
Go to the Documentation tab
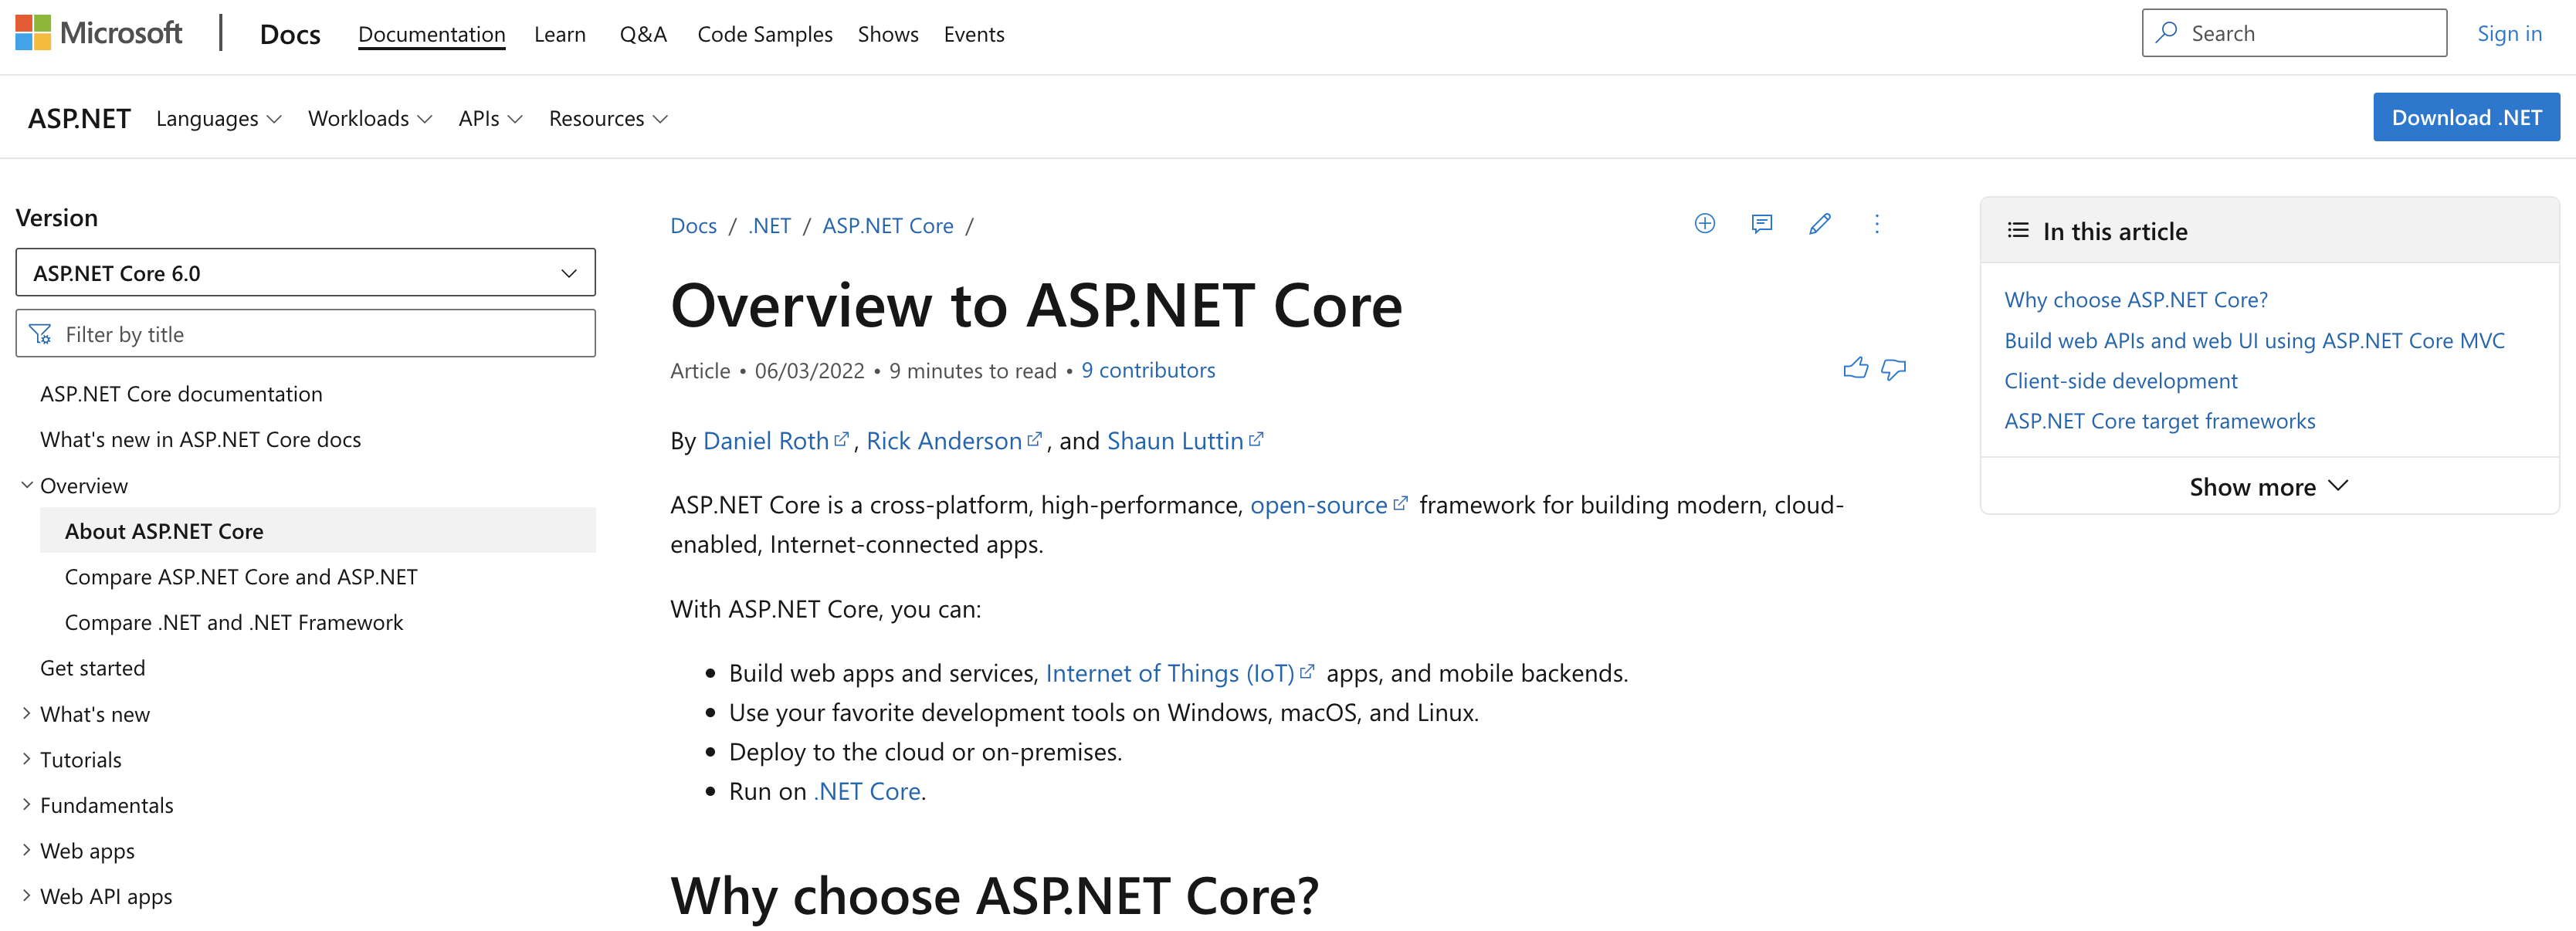[x=431, y=34]
